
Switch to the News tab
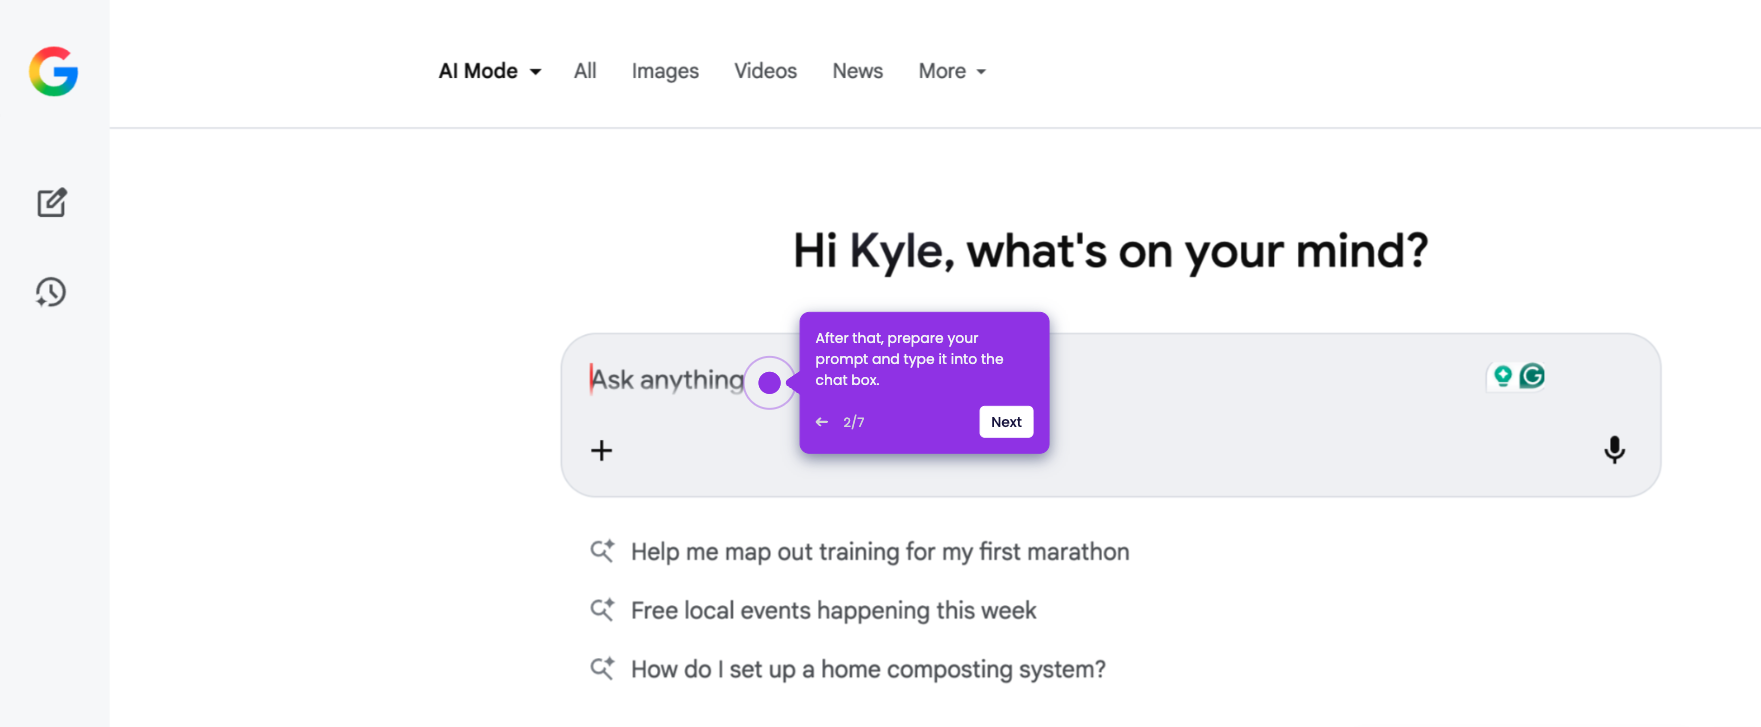pos(858,71)
